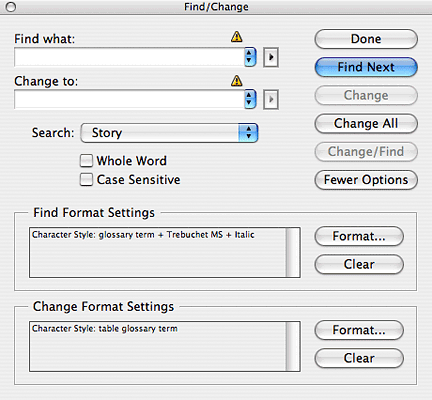Click the Done button
The width and height of the screenshot is (432, 400).
point(366,39)
